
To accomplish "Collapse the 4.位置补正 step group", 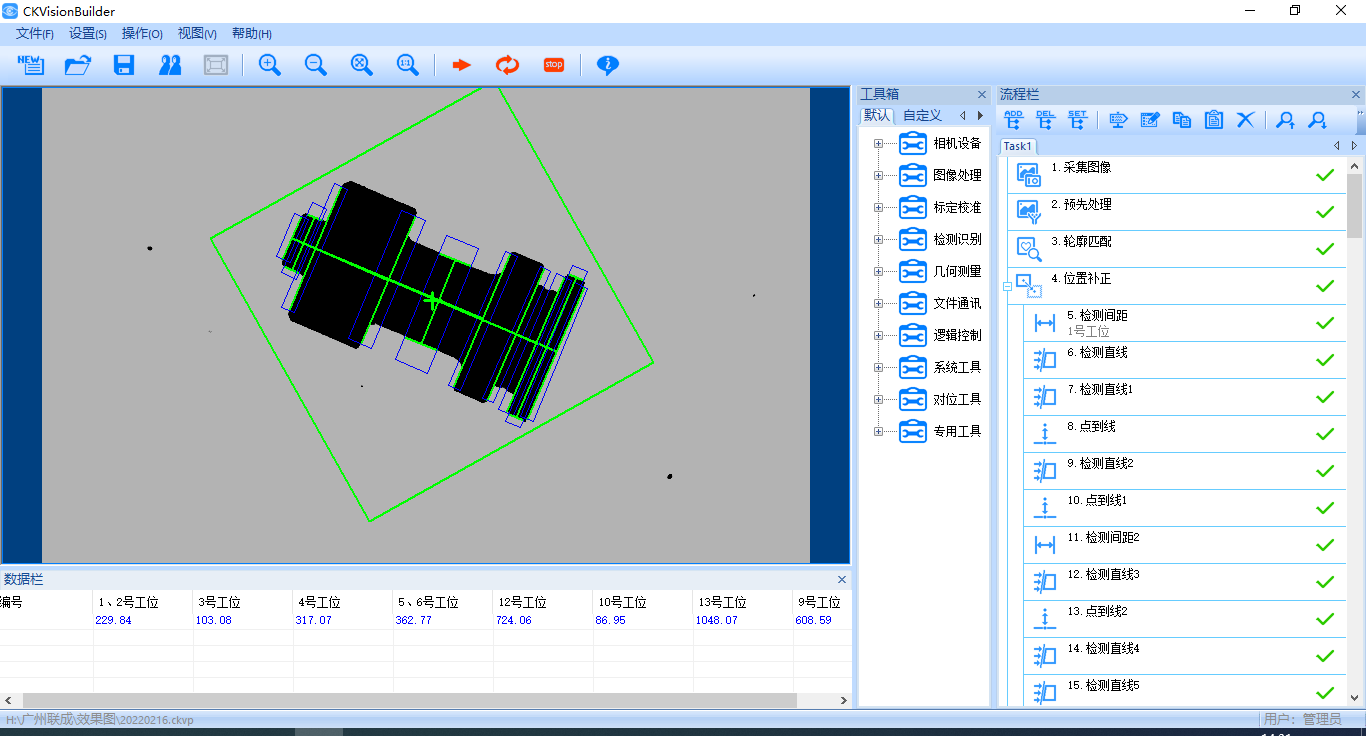I will click(x=1008, y=286).
